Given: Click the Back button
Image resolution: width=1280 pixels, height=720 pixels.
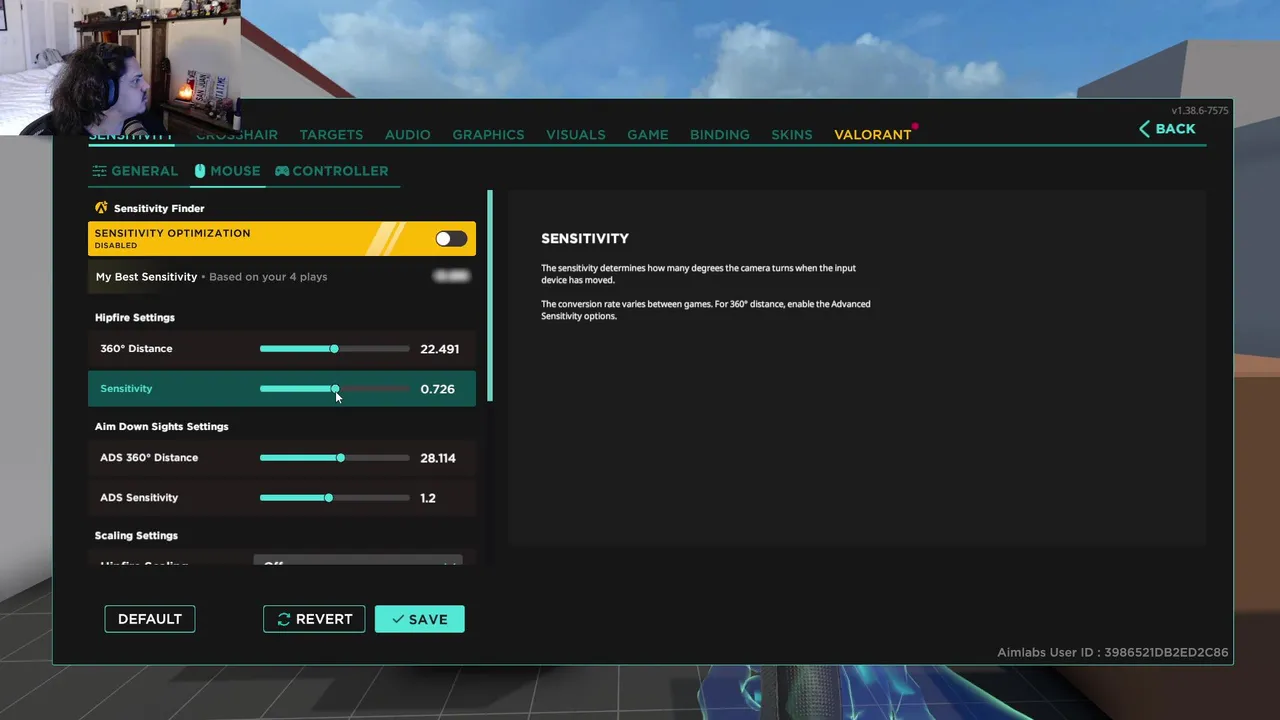Looking at the screenshot, I should pos(1167,129).
